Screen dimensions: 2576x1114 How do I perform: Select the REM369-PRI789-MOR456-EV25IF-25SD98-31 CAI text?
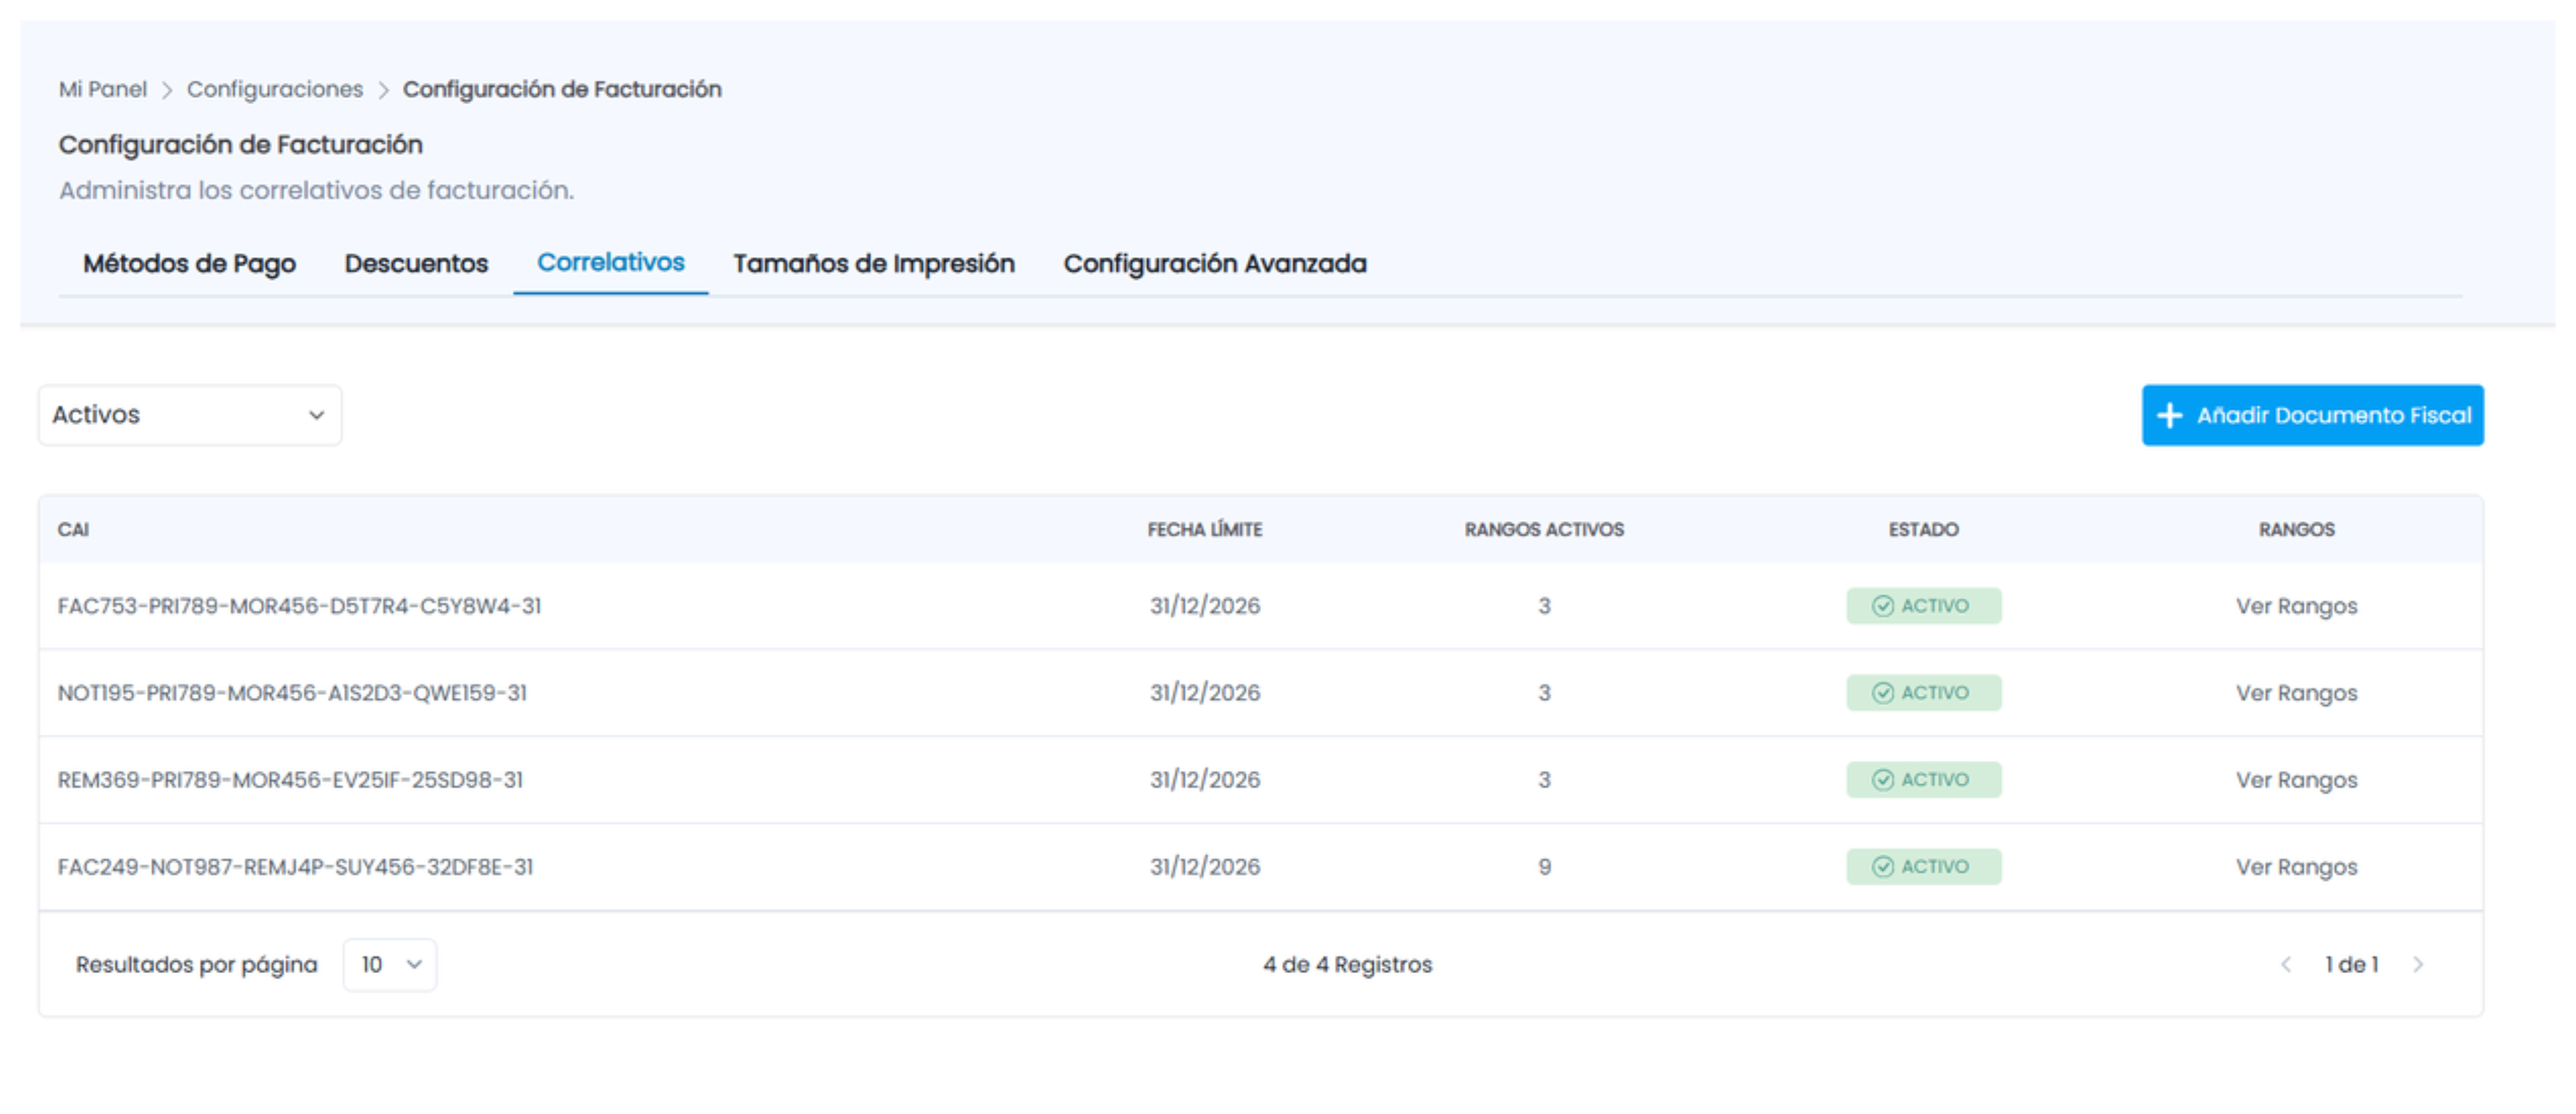(x=290, y=780)
